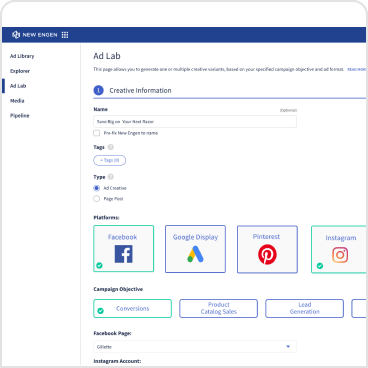
Task: Select the Product Catalog Sales objective
Action: pyautogui.click(x=219, y=308)
